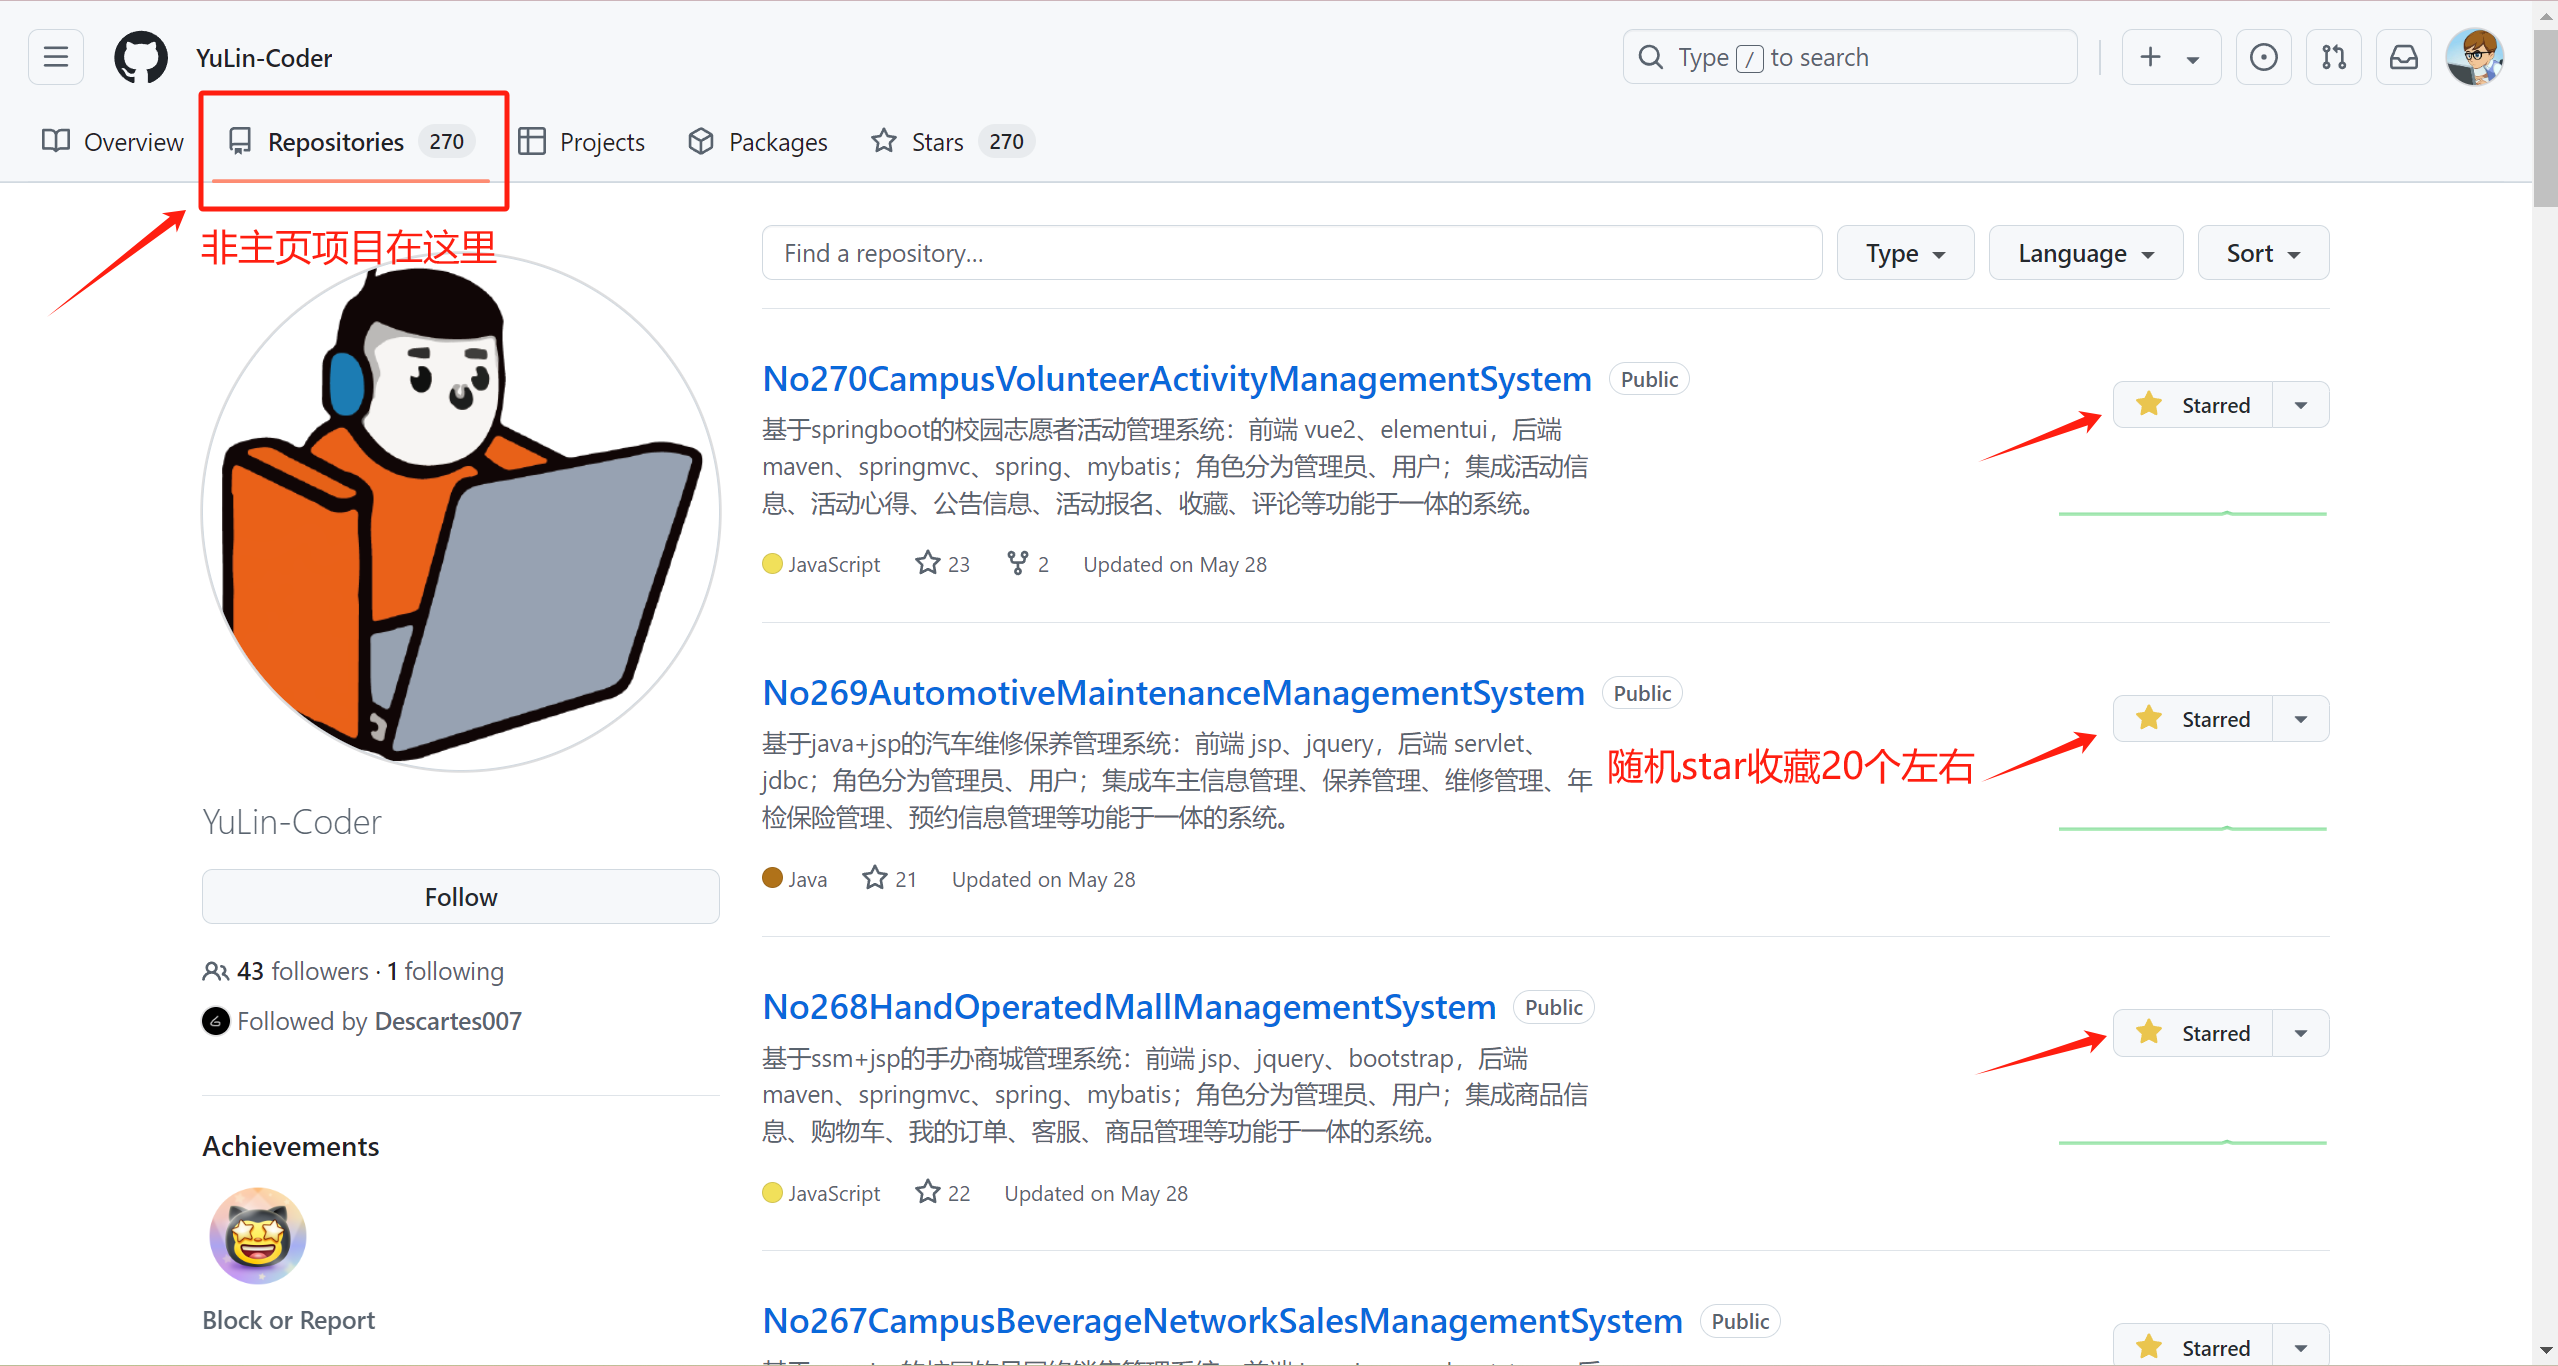The image size is (2558, 1366).
Task: Expand star lists dropdown for No267
Action: pos(2301,1346)
